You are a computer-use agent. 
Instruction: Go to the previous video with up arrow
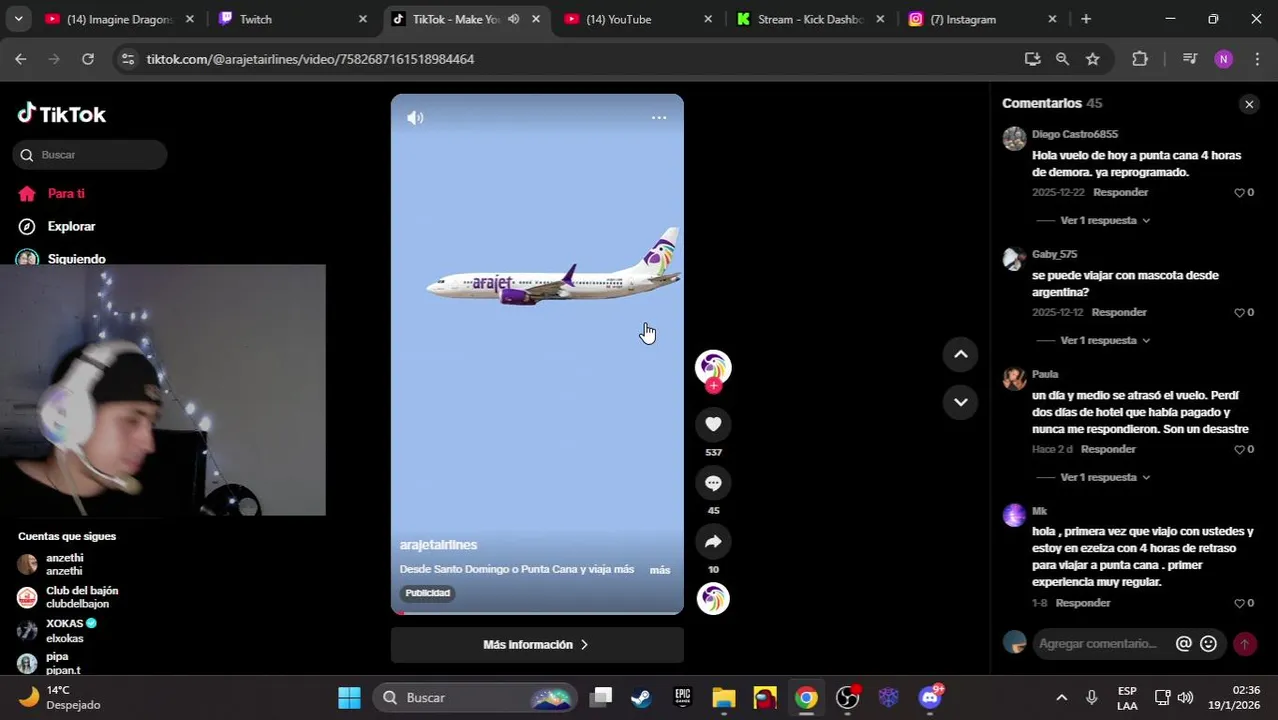coord(960,354)
